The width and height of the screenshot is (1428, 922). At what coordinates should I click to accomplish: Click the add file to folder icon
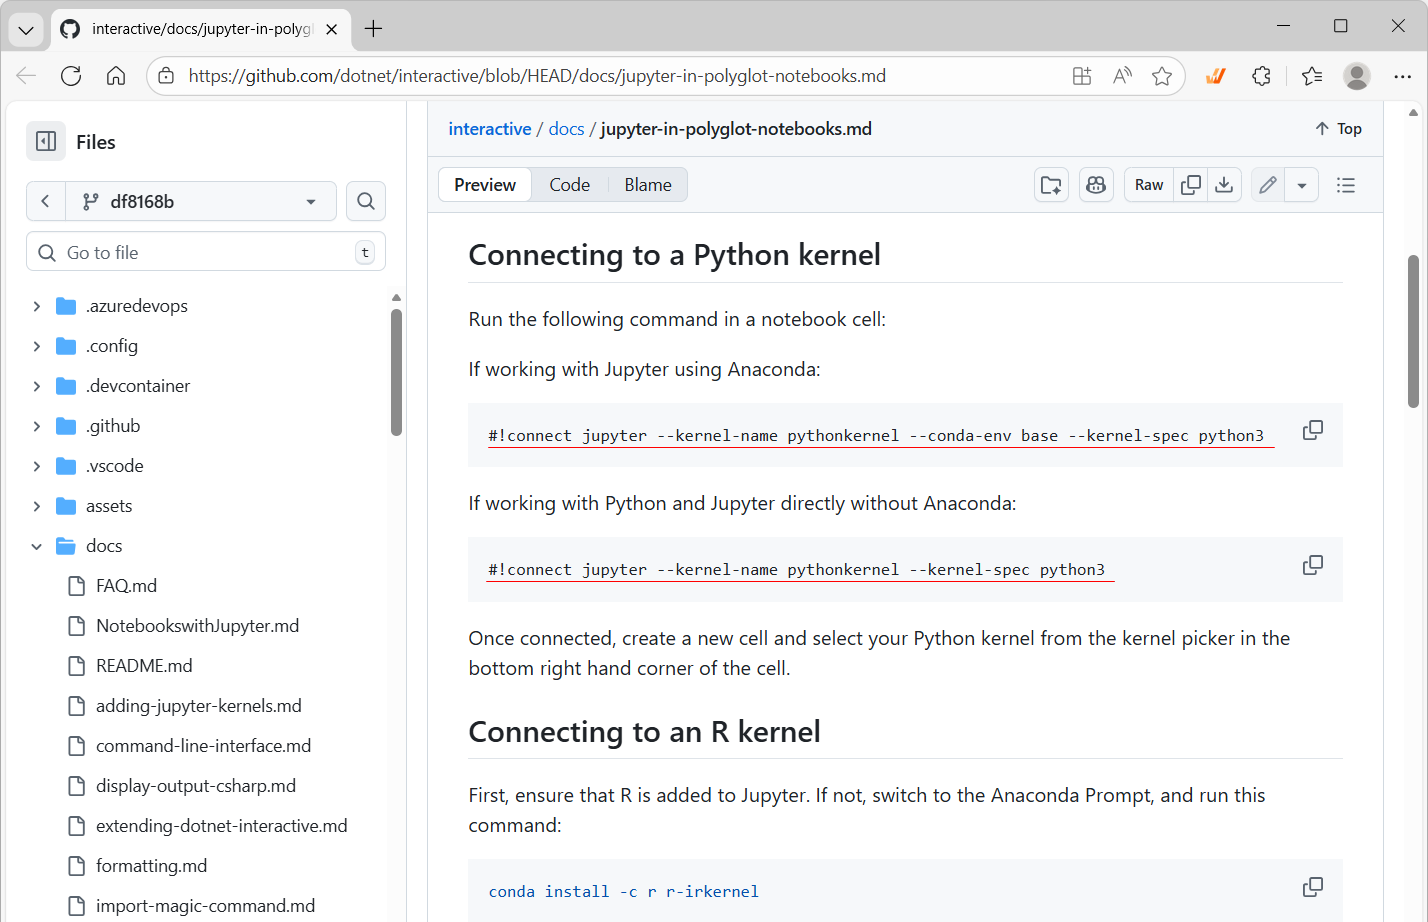1052,185
